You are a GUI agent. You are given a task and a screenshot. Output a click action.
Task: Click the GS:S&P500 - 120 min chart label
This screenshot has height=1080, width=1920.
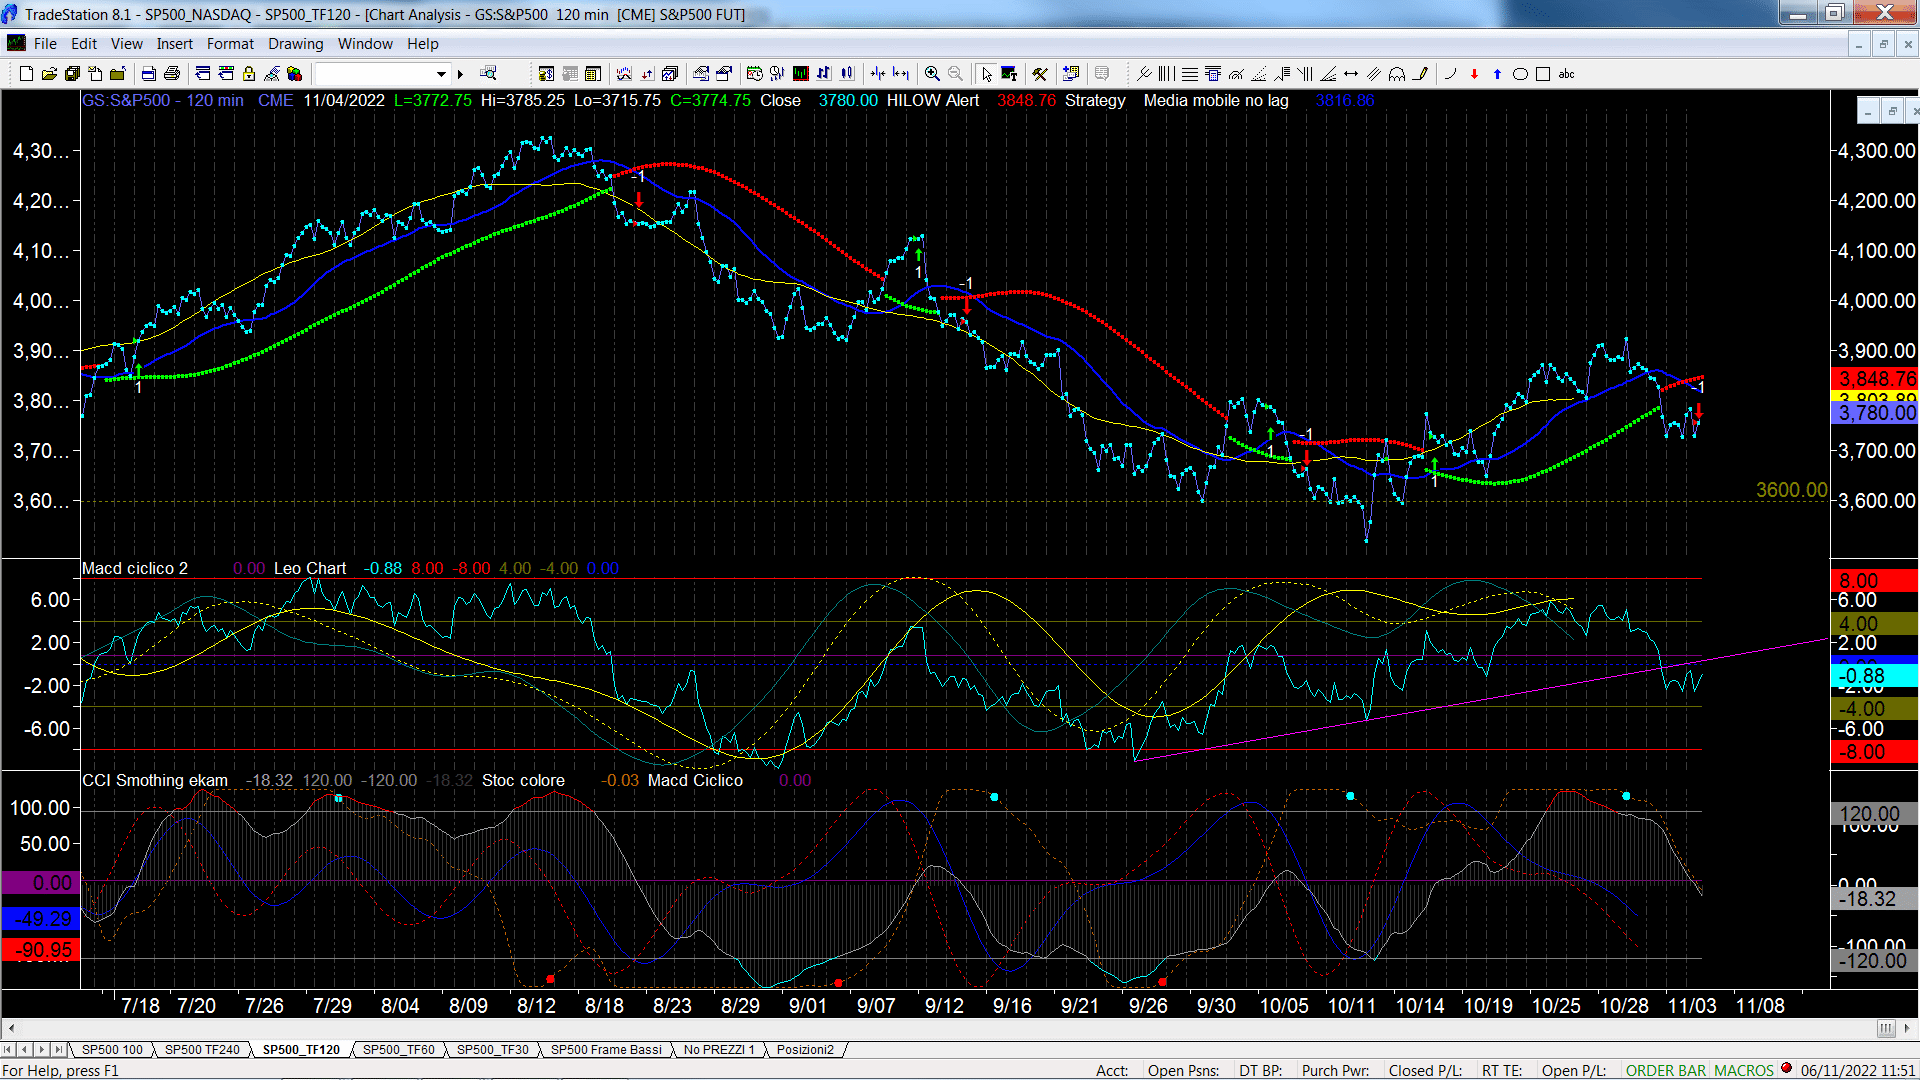click(163, 100)
